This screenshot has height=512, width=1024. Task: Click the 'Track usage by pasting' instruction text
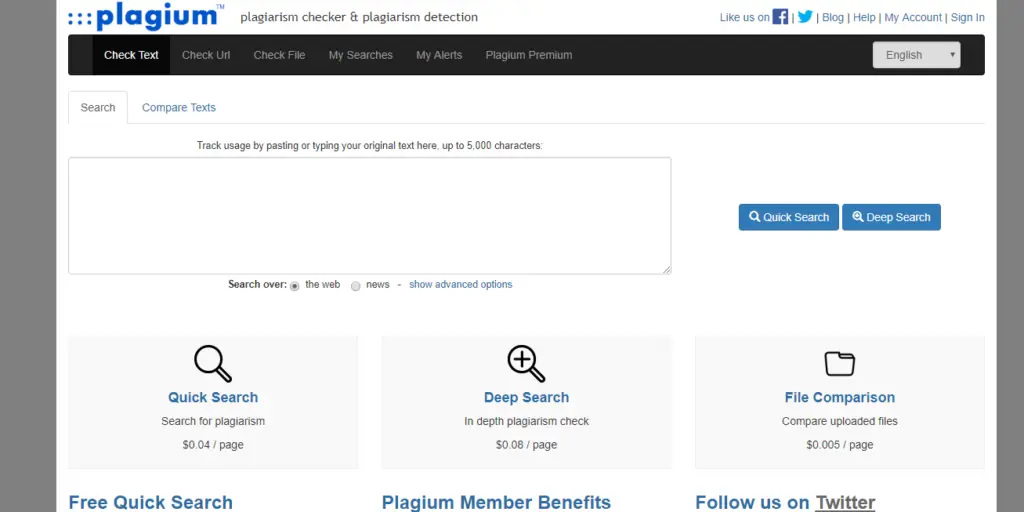tap(370, 146)
